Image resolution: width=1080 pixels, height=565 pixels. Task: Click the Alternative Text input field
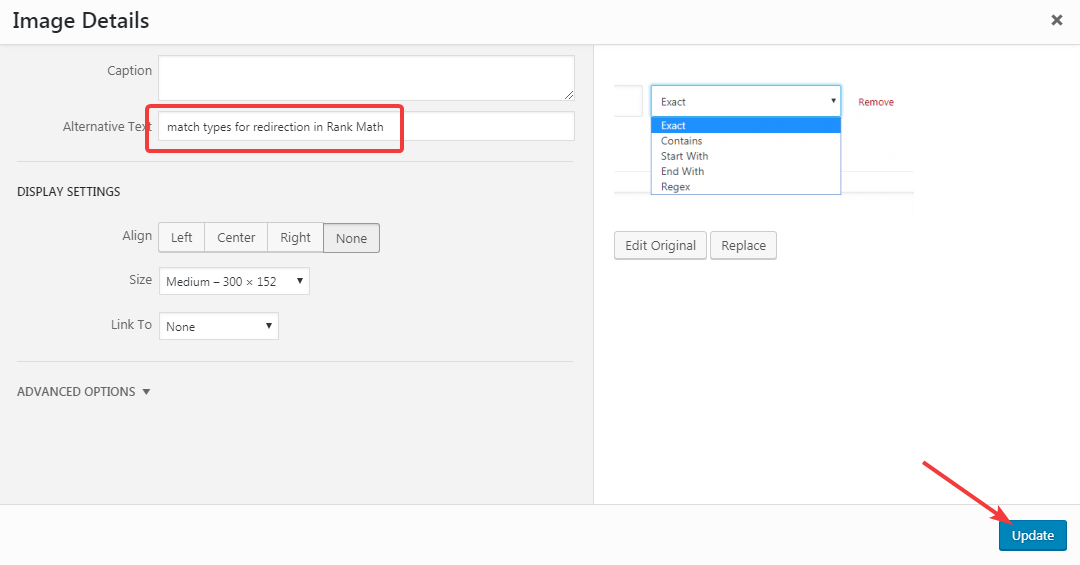[x=366, y=127]
